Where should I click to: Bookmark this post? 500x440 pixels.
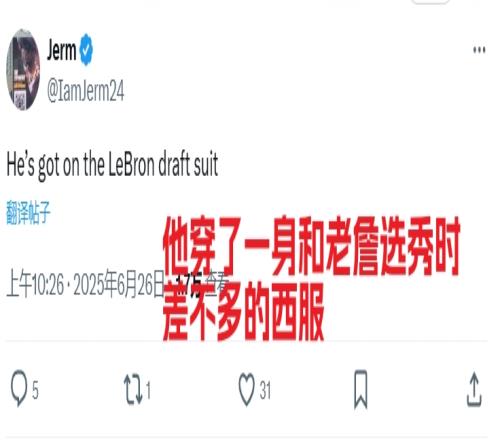click(360, 389)
